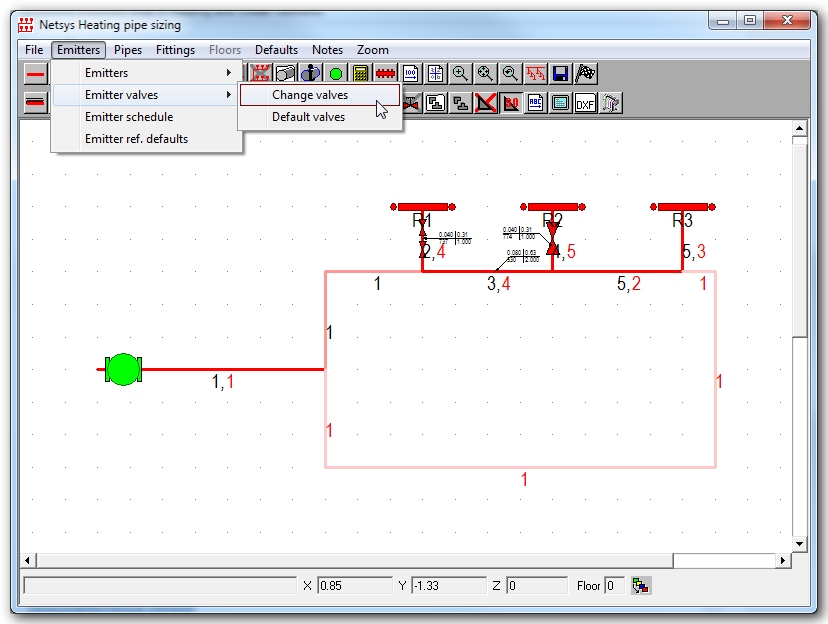This screenshot has height=624, width=828.
Task: Click the colored blocks icon beside Floor
Action: (641, 586)
